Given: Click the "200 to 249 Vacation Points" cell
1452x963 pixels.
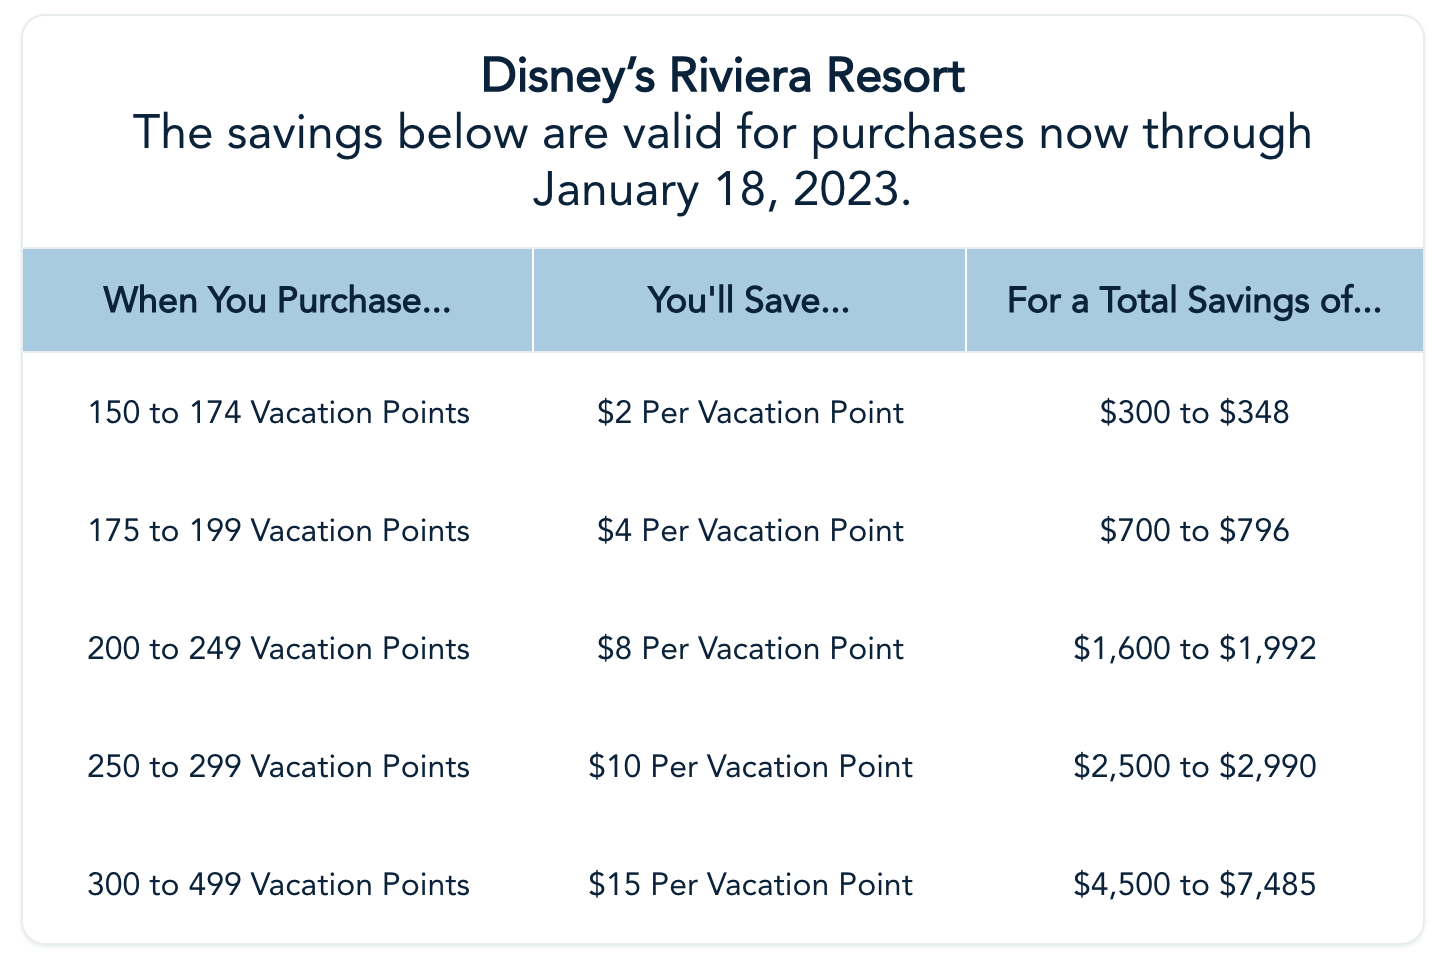Looking at the screenshot, I should (278, 648).
